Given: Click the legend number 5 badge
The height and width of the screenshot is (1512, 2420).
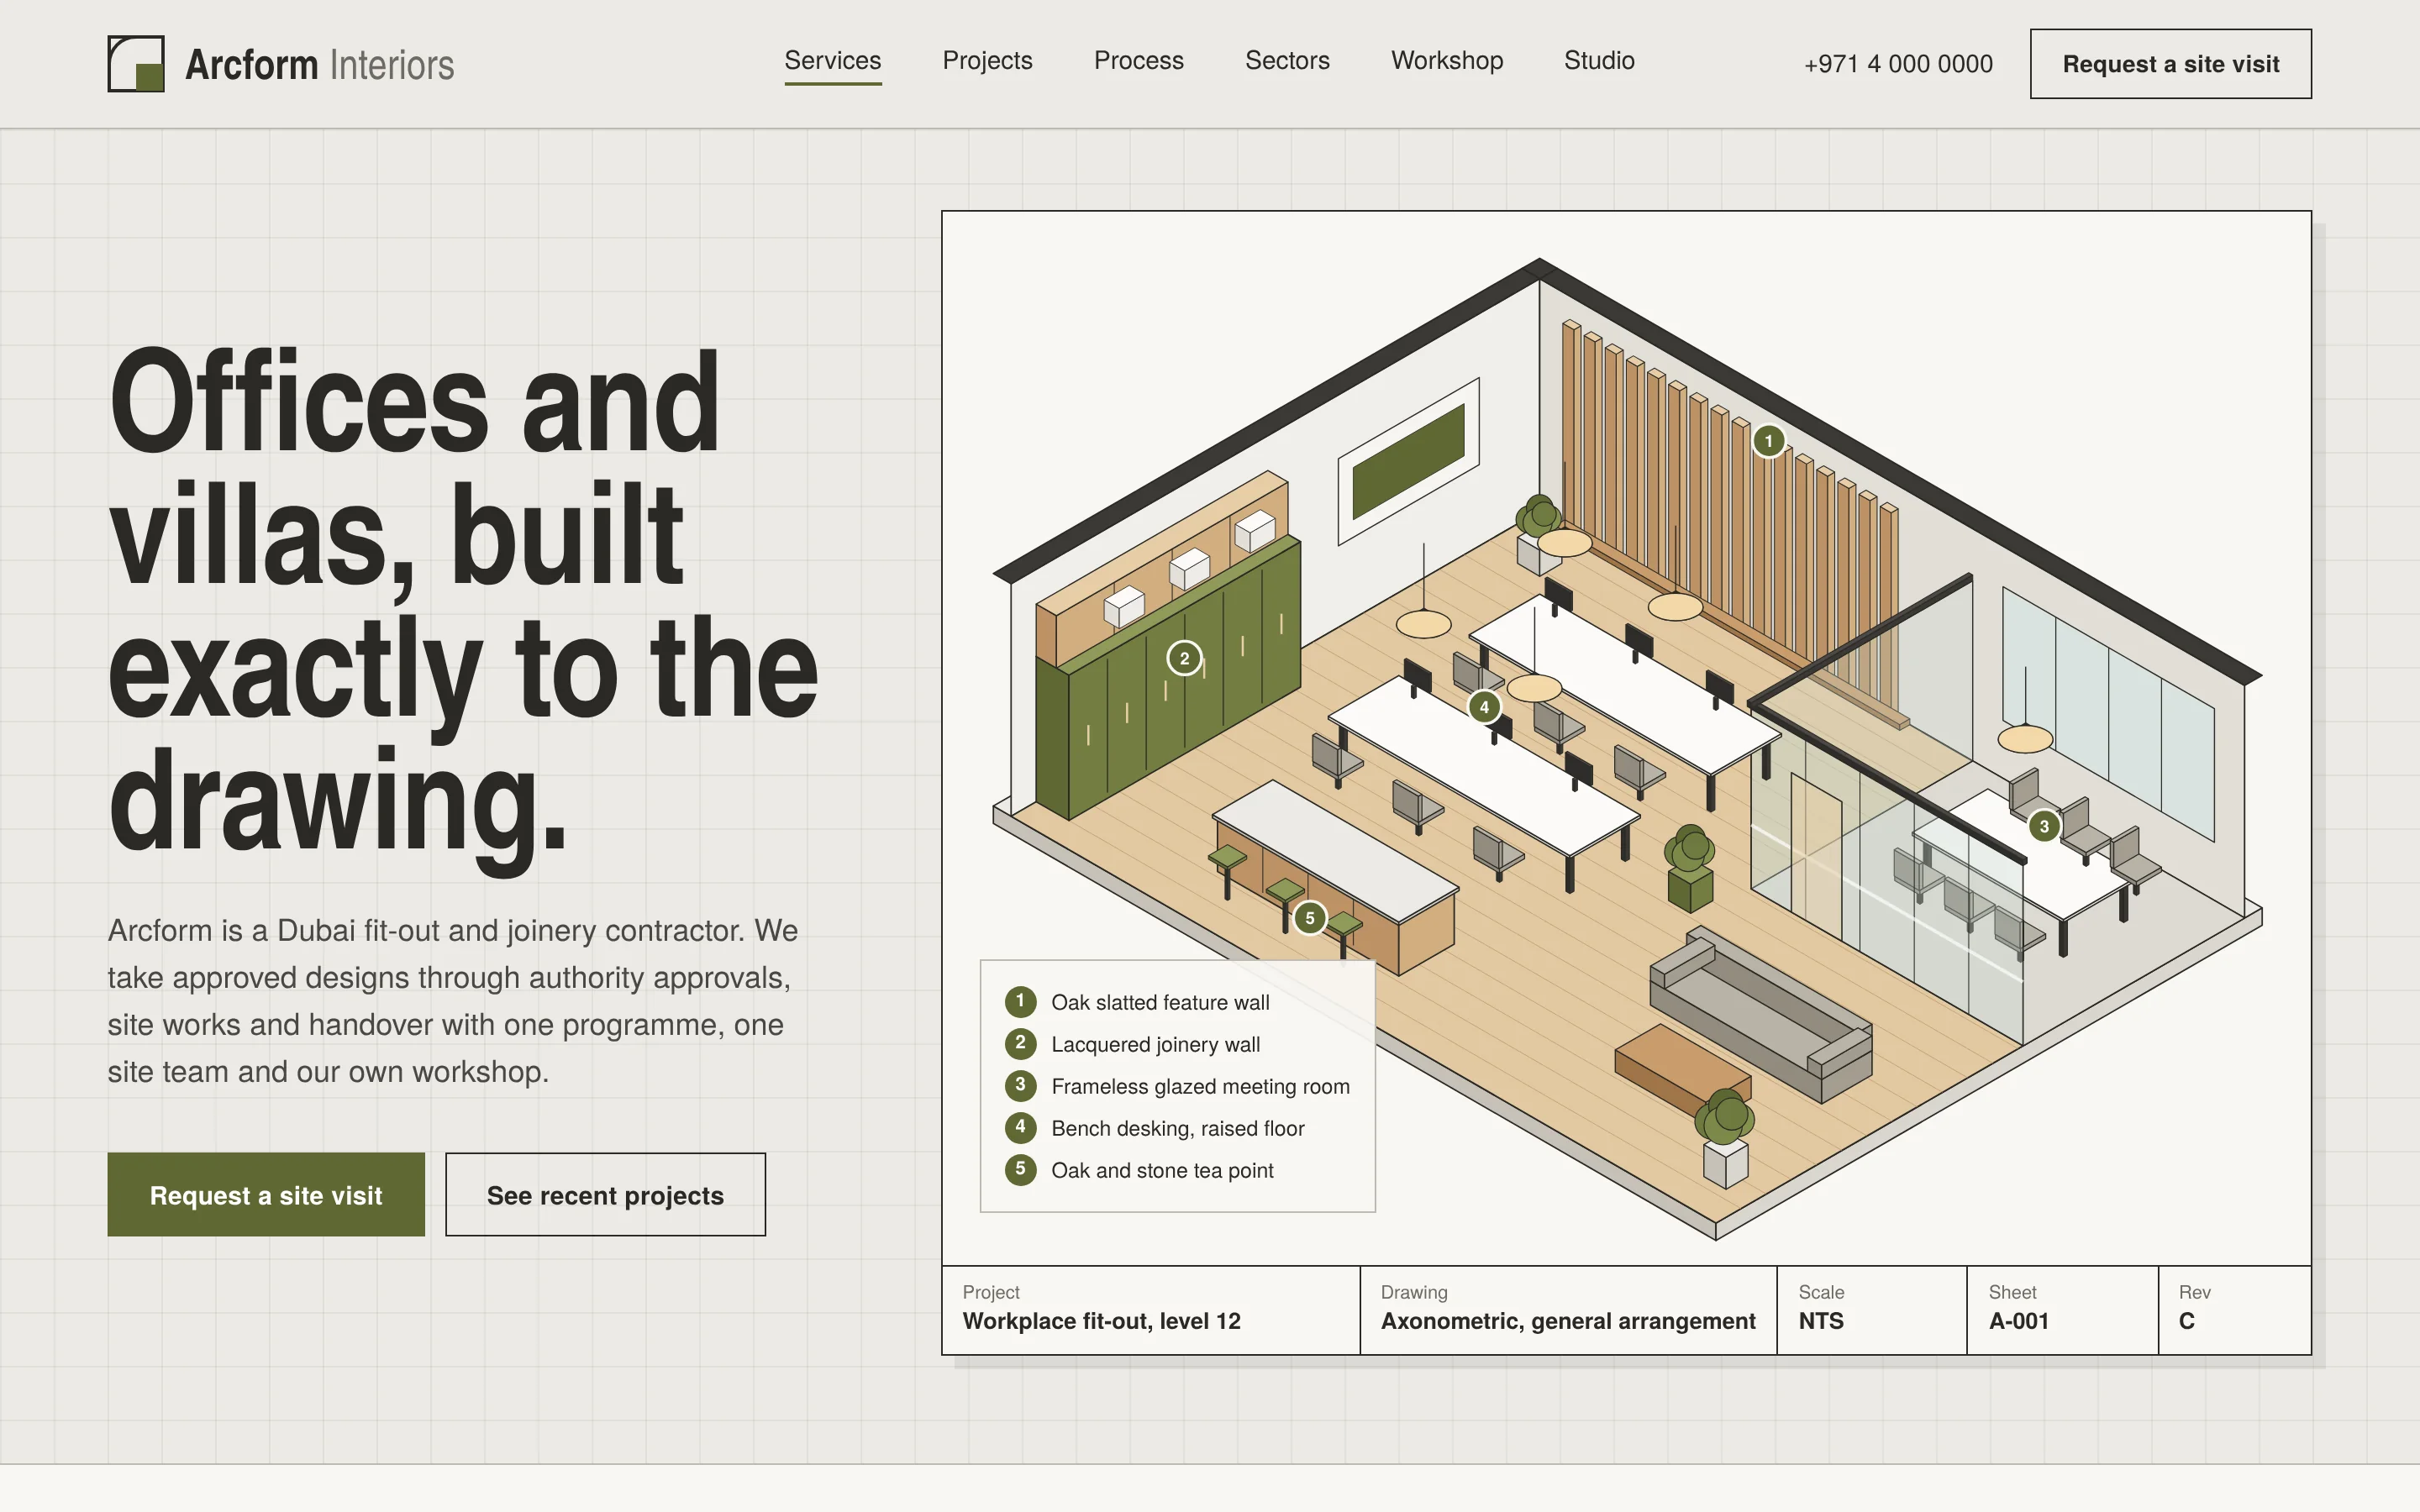Looking at the screenshot, I should point(1020,1169).
